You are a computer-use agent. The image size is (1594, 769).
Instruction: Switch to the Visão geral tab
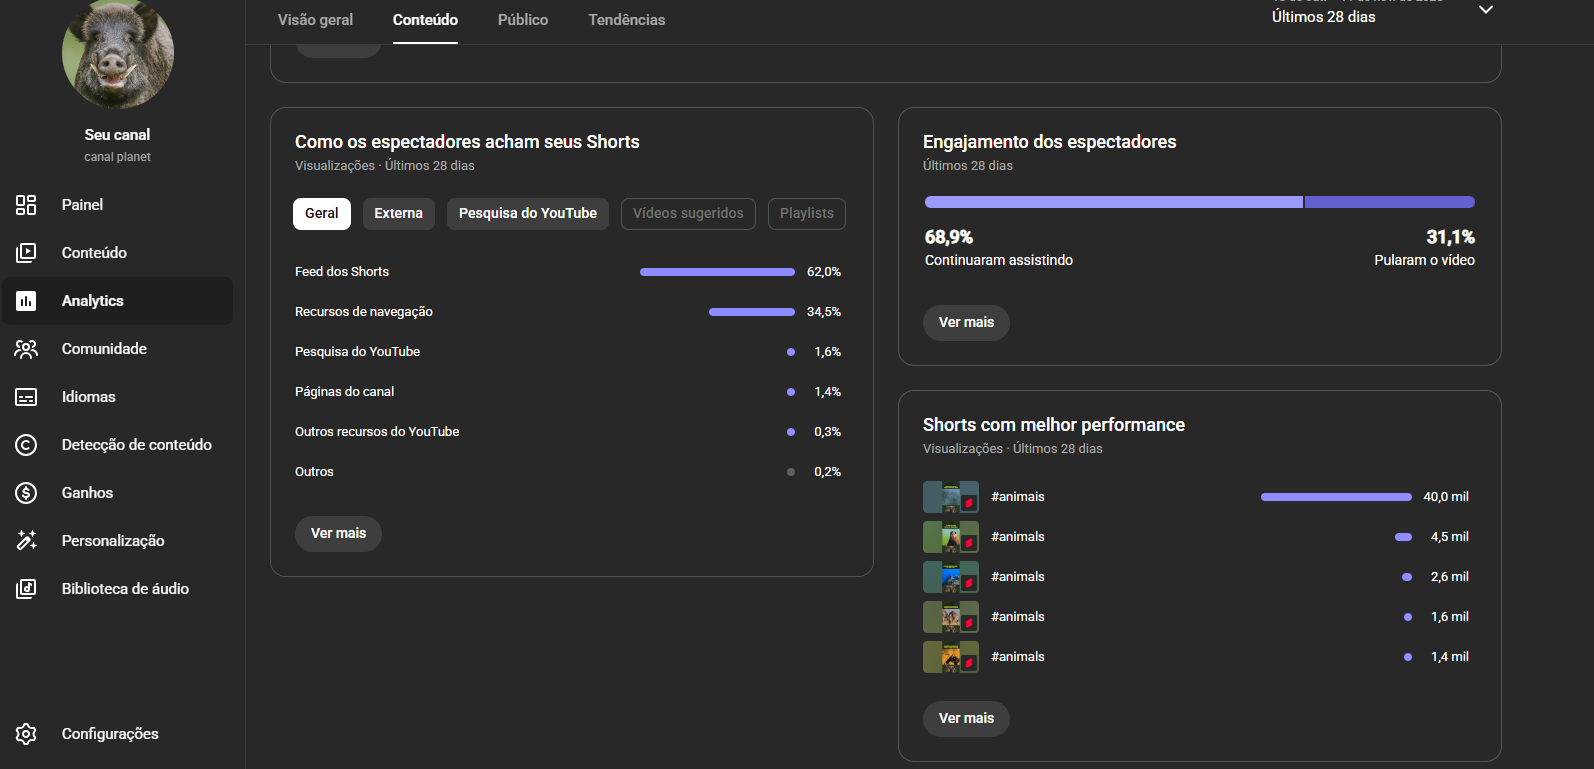coord(315,20)
